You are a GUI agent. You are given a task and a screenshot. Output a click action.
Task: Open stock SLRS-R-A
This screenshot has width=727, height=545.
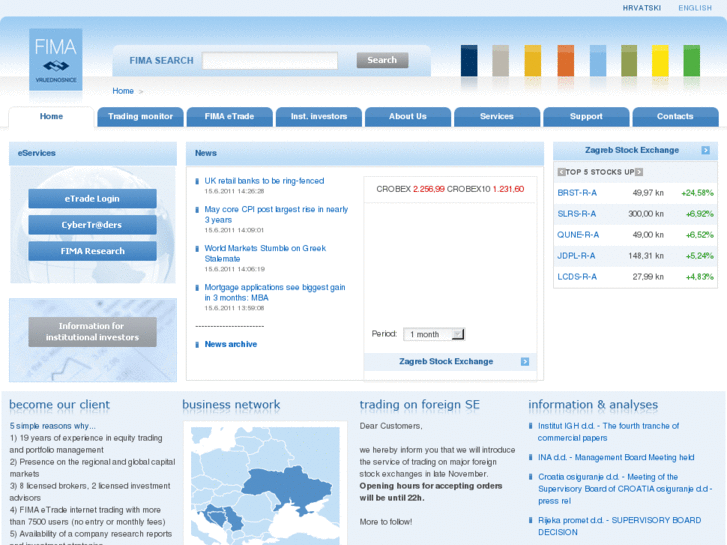577,214
